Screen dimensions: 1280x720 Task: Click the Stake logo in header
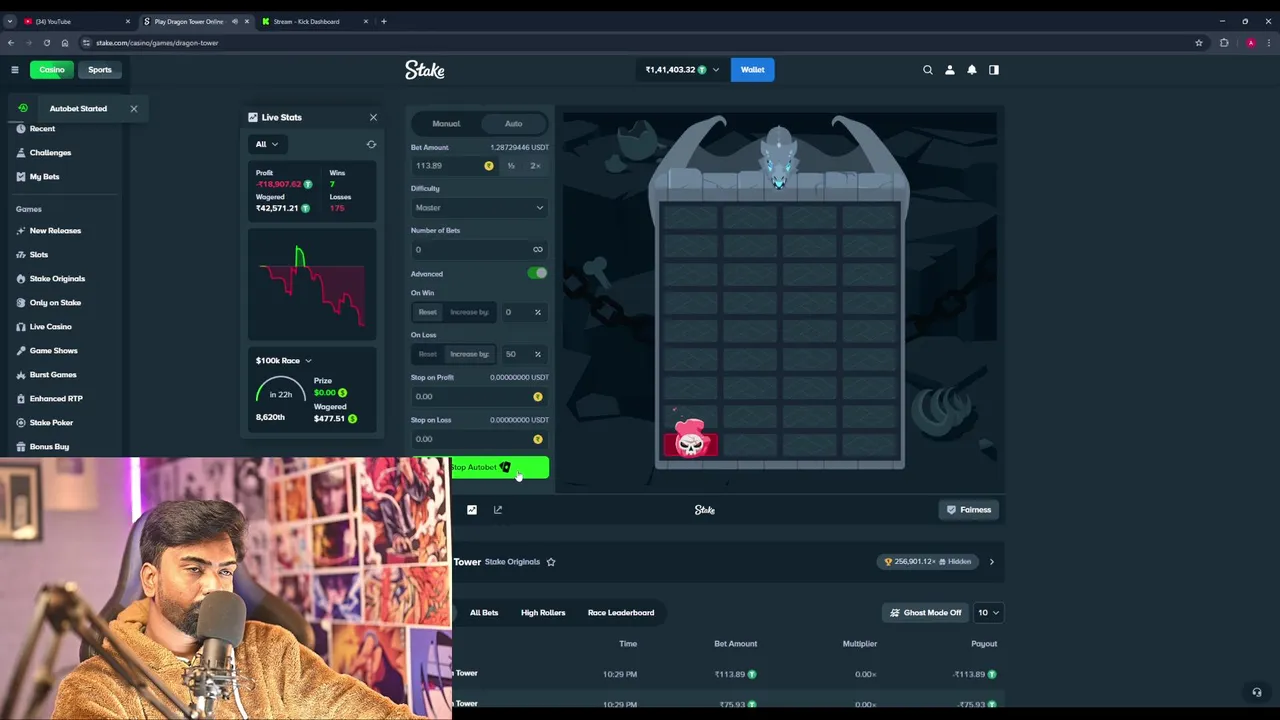(425, 70)
